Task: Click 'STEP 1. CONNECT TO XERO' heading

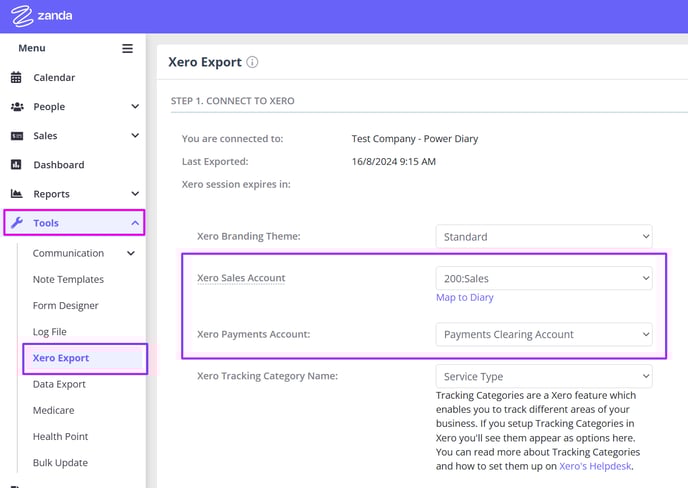Action: (x=233, y=101)
